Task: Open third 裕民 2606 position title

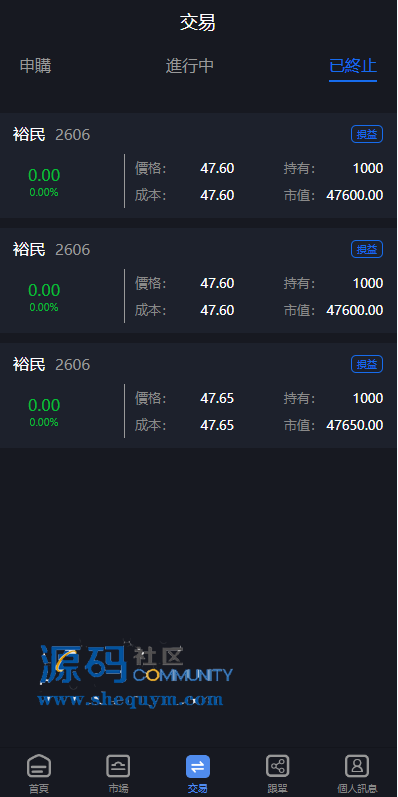Action: tap(51, 364)
